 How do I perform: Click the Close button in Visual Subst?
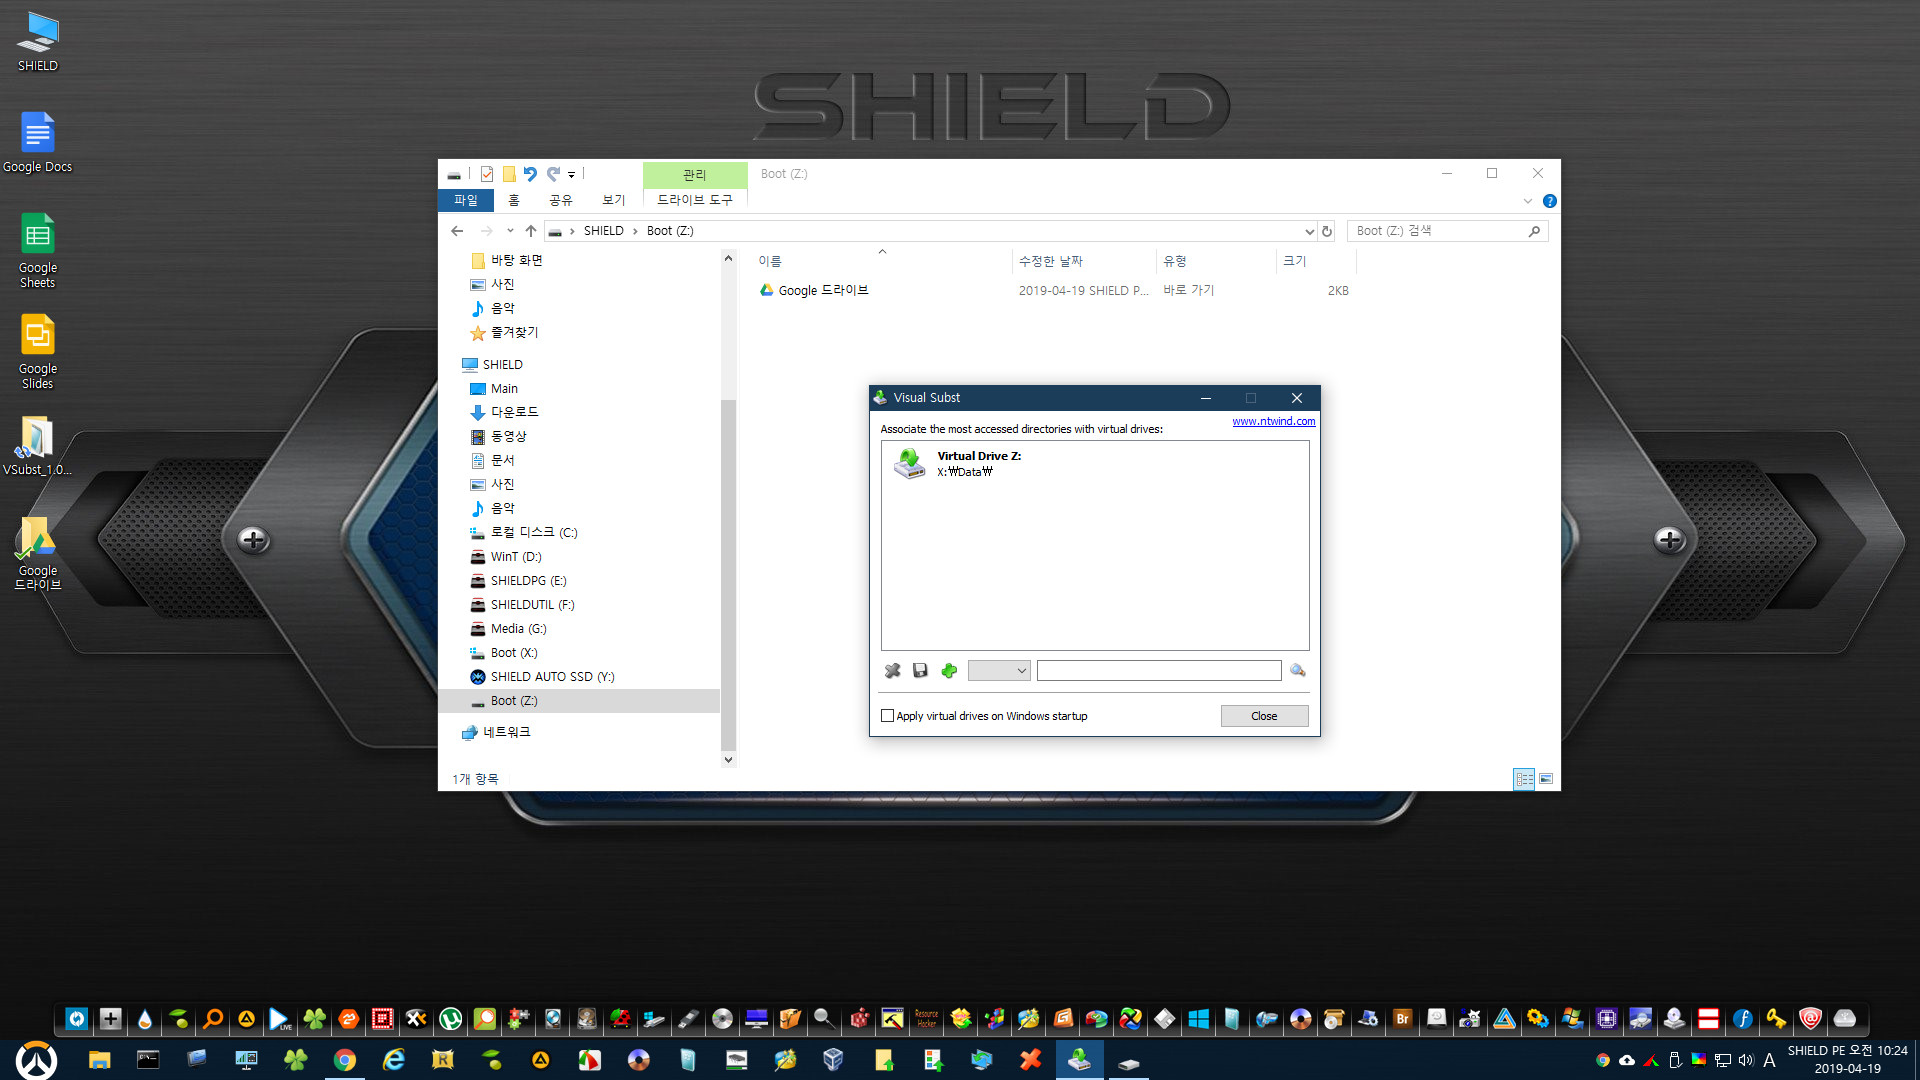1263,715
